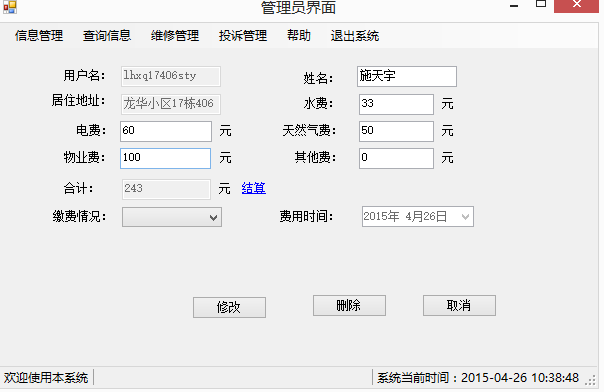Screen dimensions: 604x392
Task: Open the 维修管理 menu
Action: click(x=175, y=36)
